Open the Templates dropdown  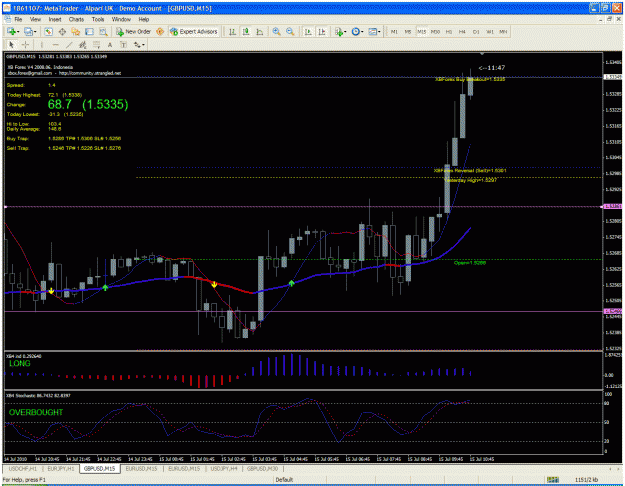click(x=374, y=31)
